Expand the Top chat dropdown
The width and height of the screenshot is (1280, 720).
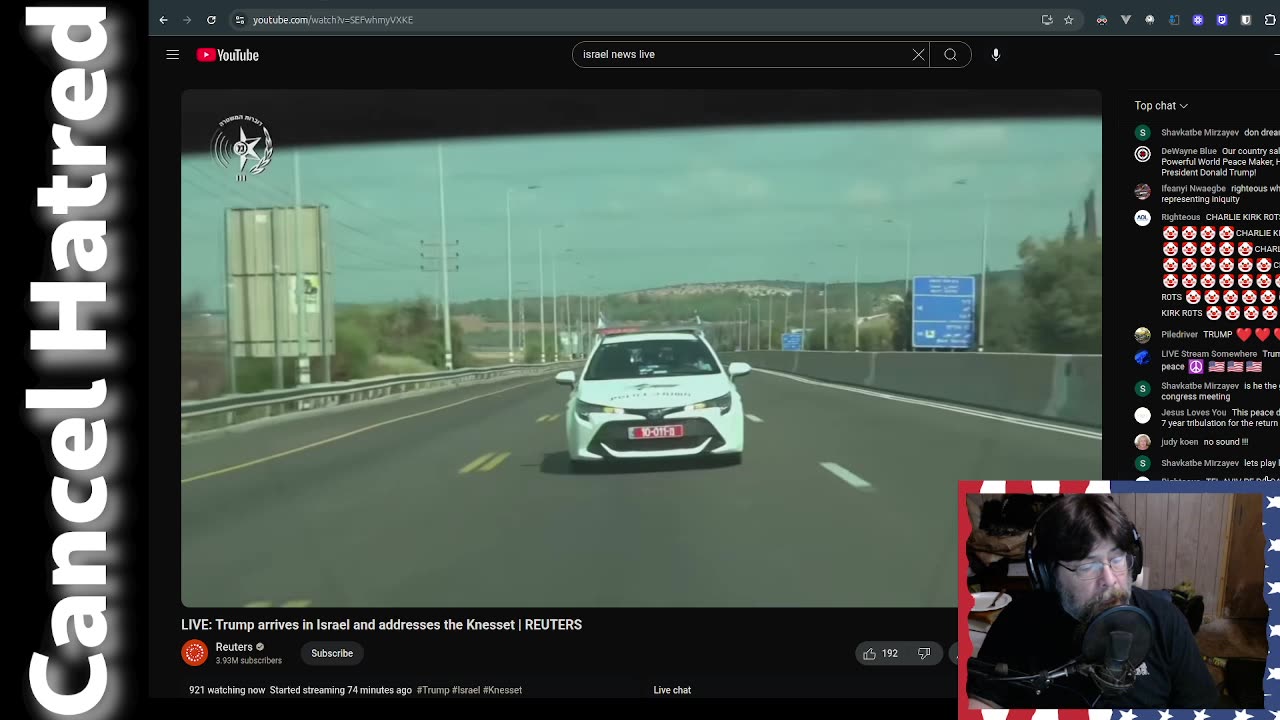pyautogui.click(x=1161, y=106)
